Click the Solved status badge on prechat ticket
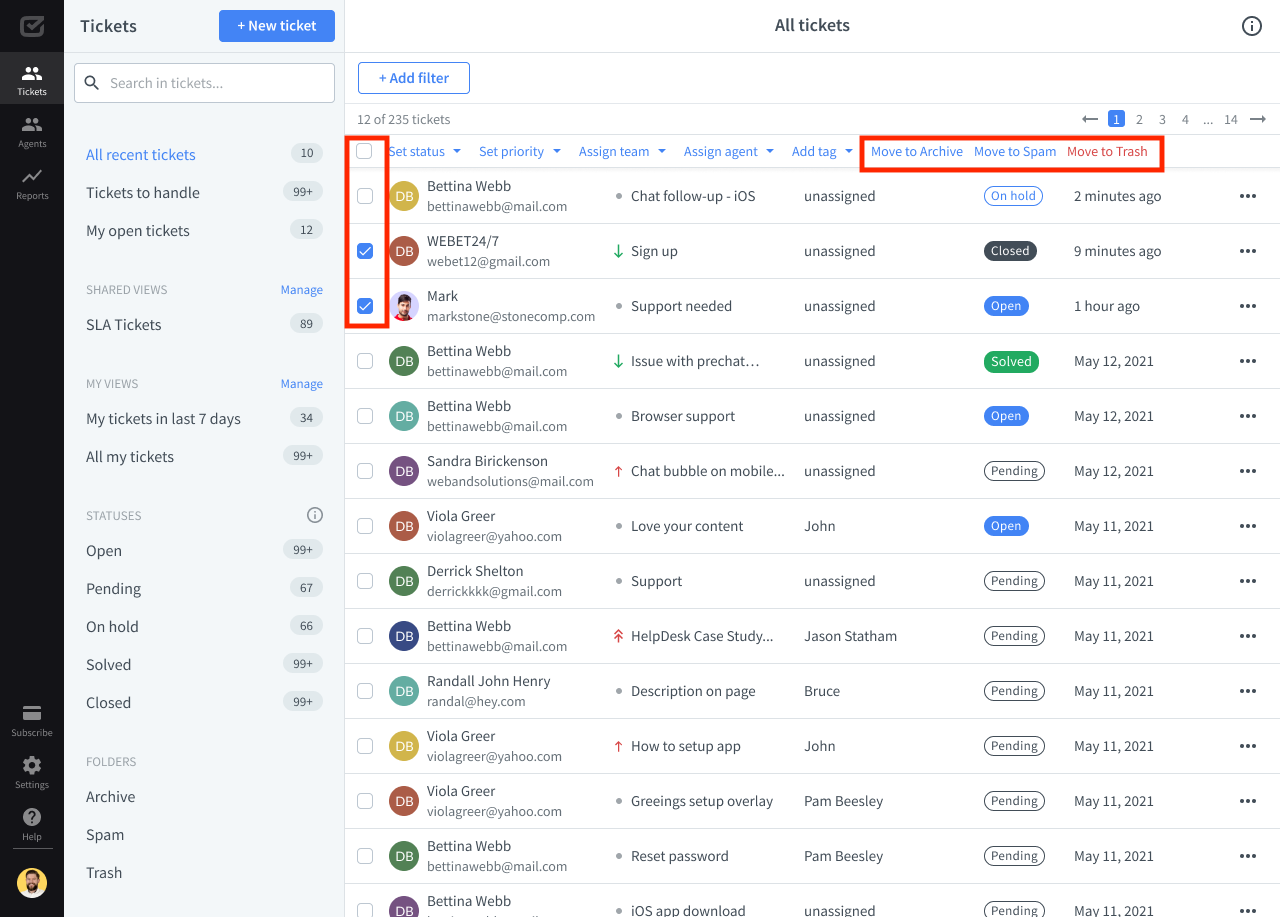 1011,361
